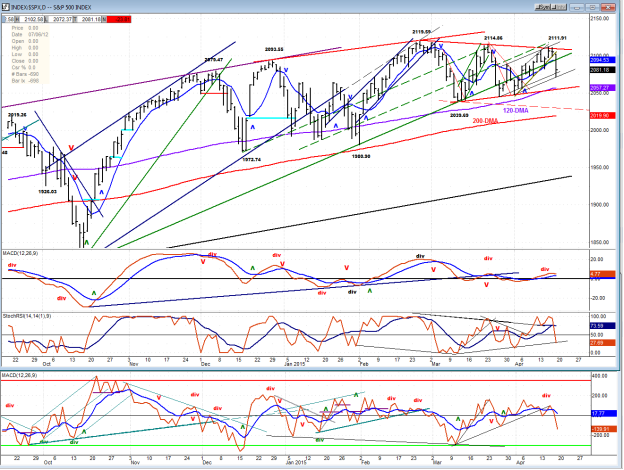The height and width of the screenshot is (470, 624).
Task: Click the chart window icon in title bar
Action: [x=6, y=7]
